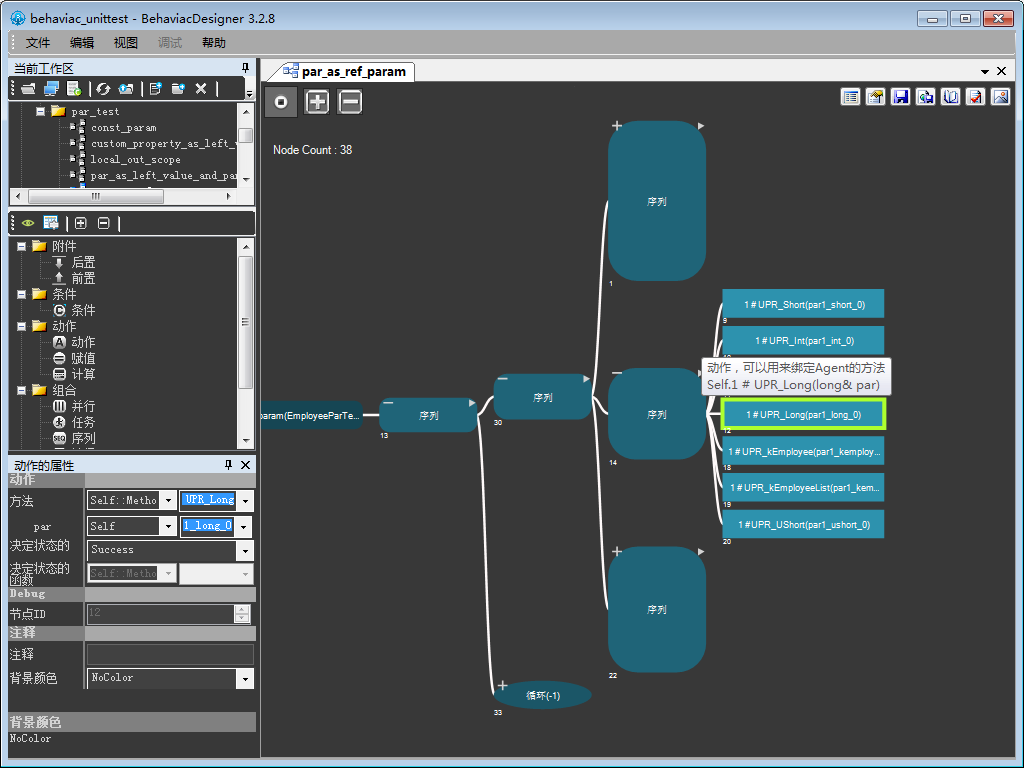Click the new behavior document icon
Image resolution: width=1024 pixels, height=768 pixels.
155,89
